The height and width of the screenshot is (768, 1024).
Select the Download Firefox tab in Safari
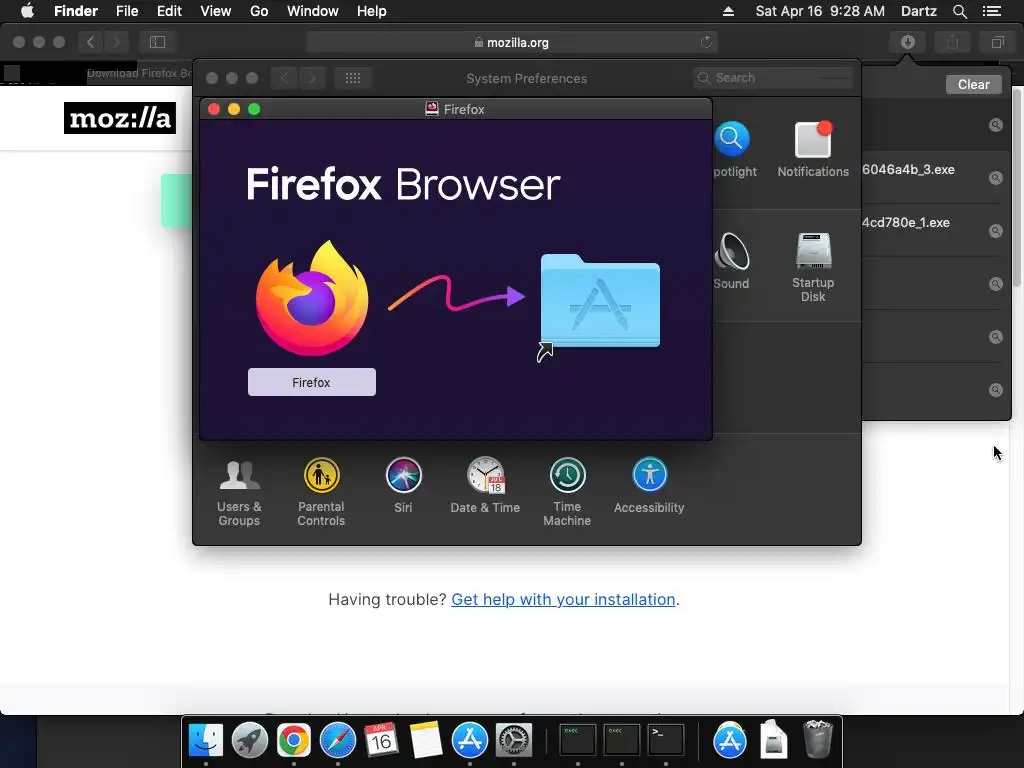tap(139, 73)
